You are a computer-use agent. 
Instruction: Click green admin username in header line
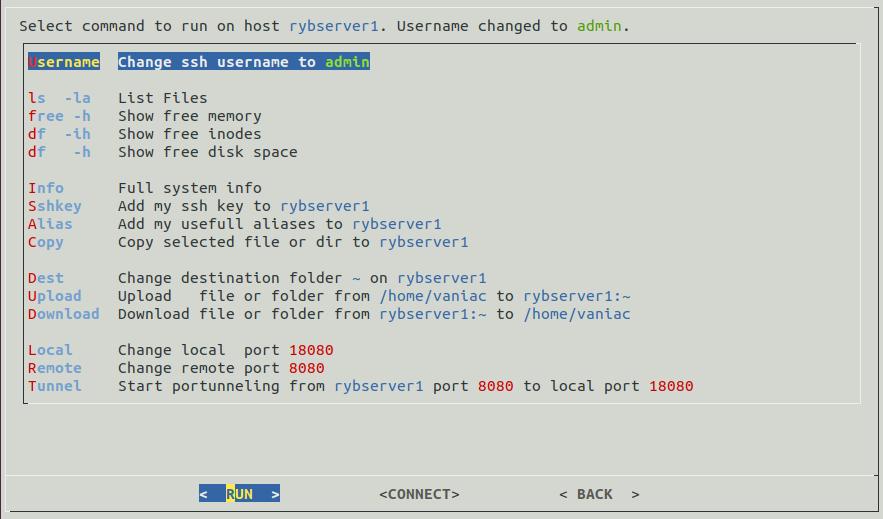(599, 26)
